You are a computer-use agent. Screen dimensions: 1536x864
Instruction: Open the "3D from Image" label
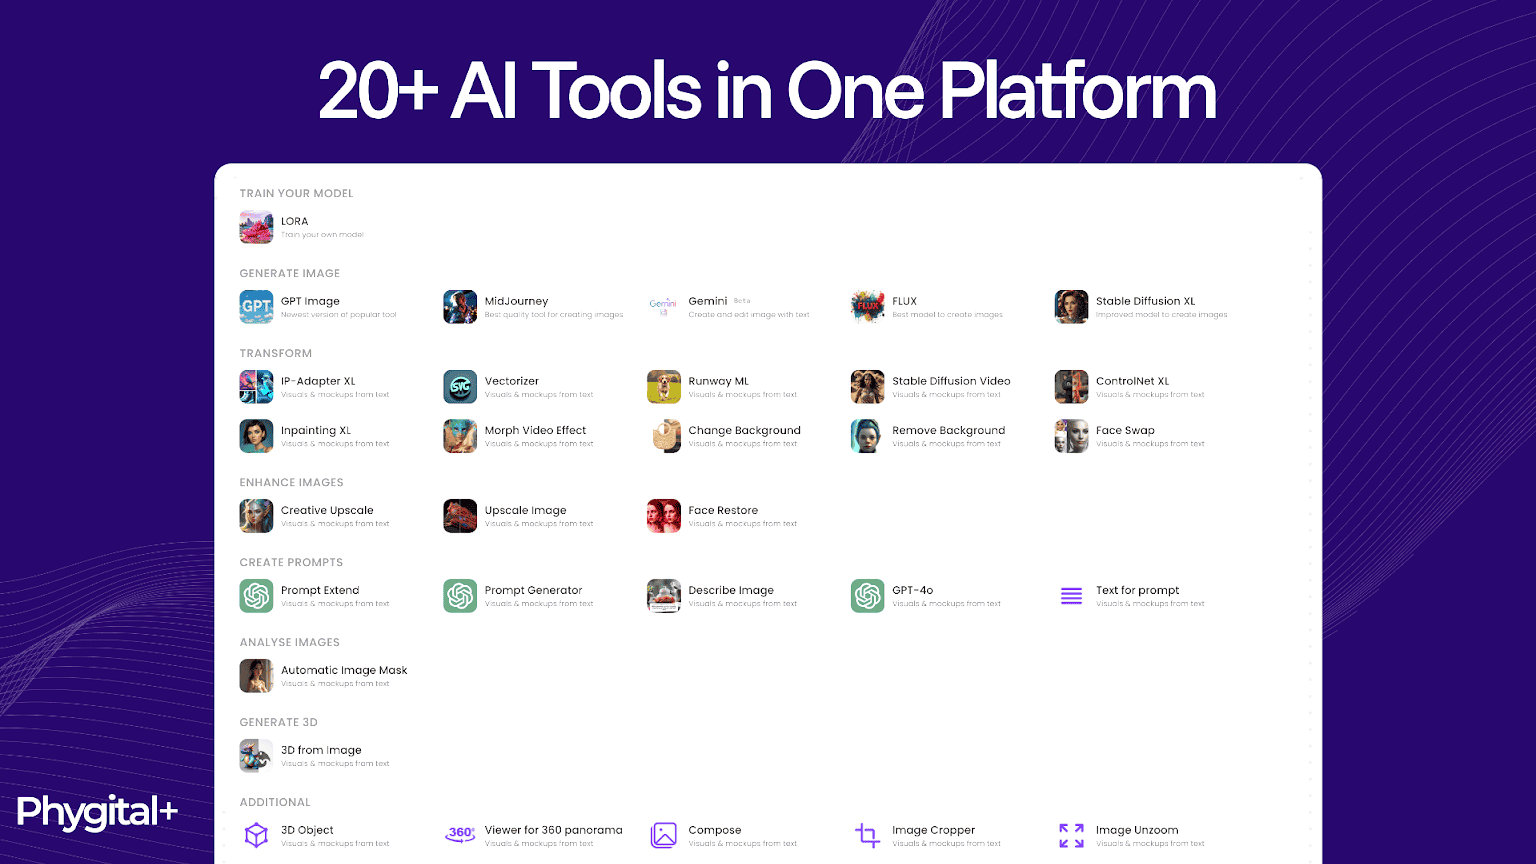pyautogui.click(x=321, y=750)
